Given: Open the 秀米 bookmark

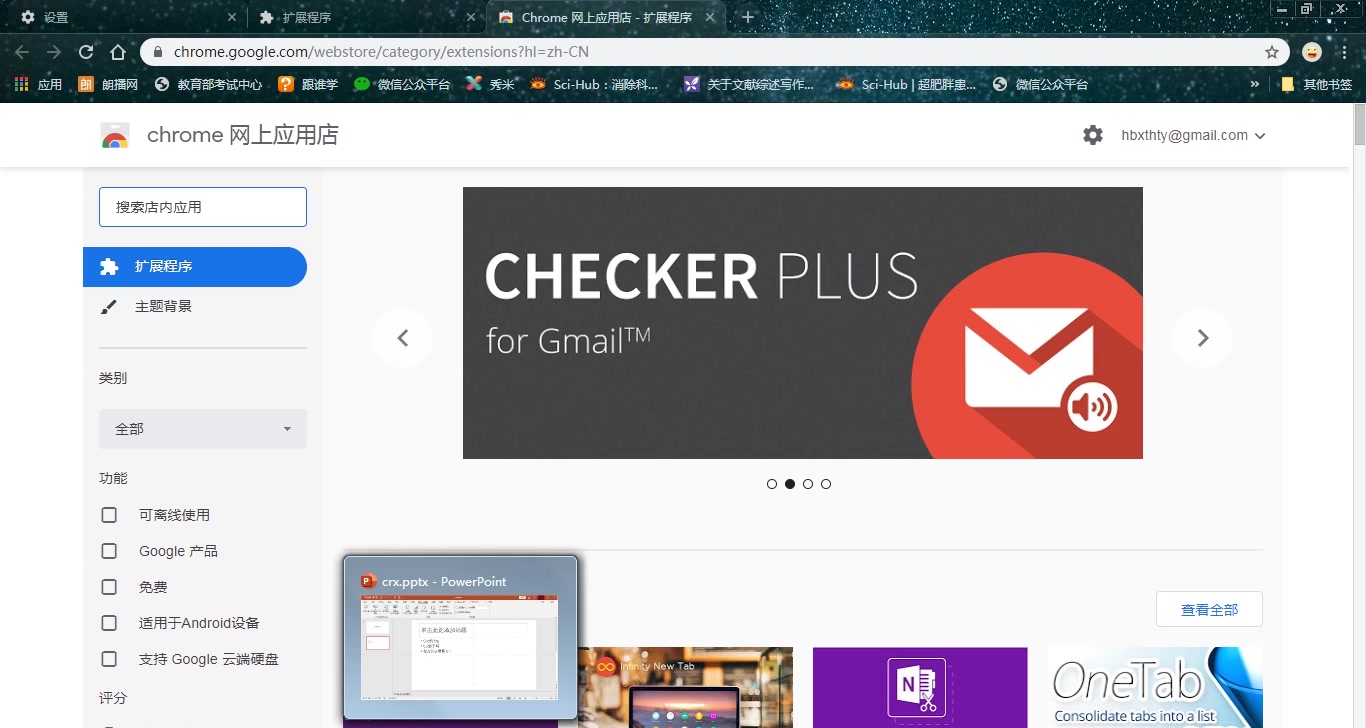Looking at the screenshot, I should click(x=490, y=85).
